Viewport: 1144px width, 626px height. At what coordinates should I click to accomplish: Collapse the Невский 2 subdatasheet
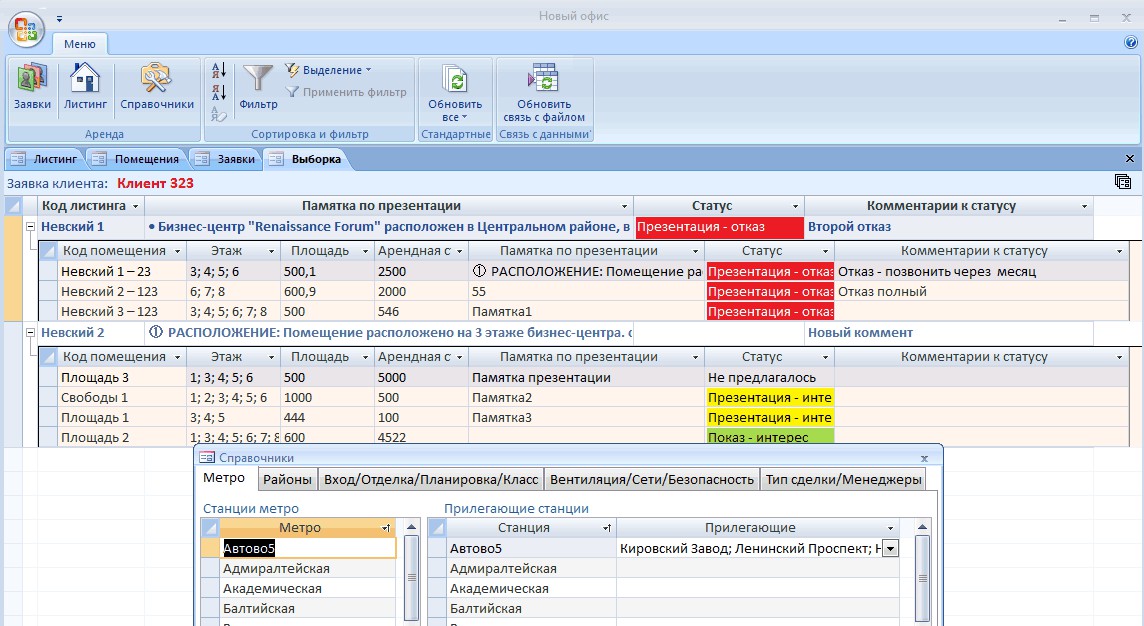coord(31,333)
